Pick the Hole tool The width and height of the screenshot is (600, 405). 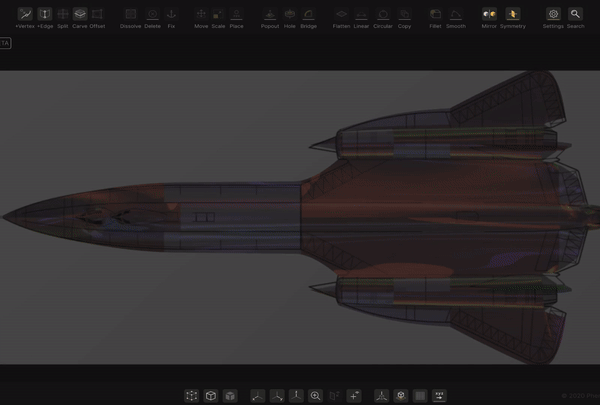(290, 18)
